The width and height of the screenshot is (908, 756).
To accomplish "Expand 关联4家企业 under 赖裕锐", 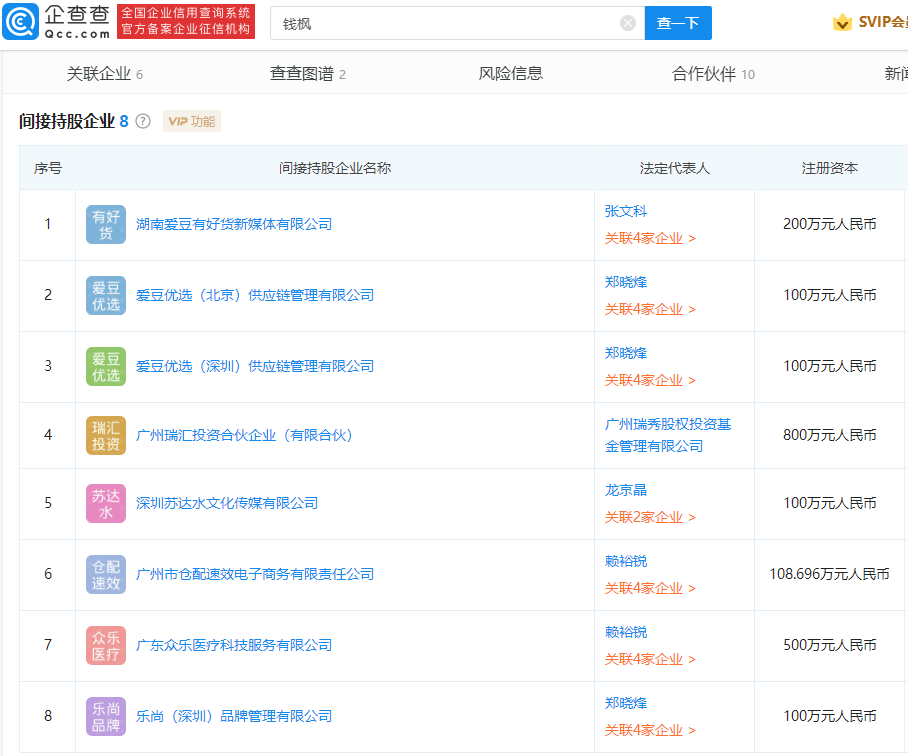I will [x=649, y=588].
